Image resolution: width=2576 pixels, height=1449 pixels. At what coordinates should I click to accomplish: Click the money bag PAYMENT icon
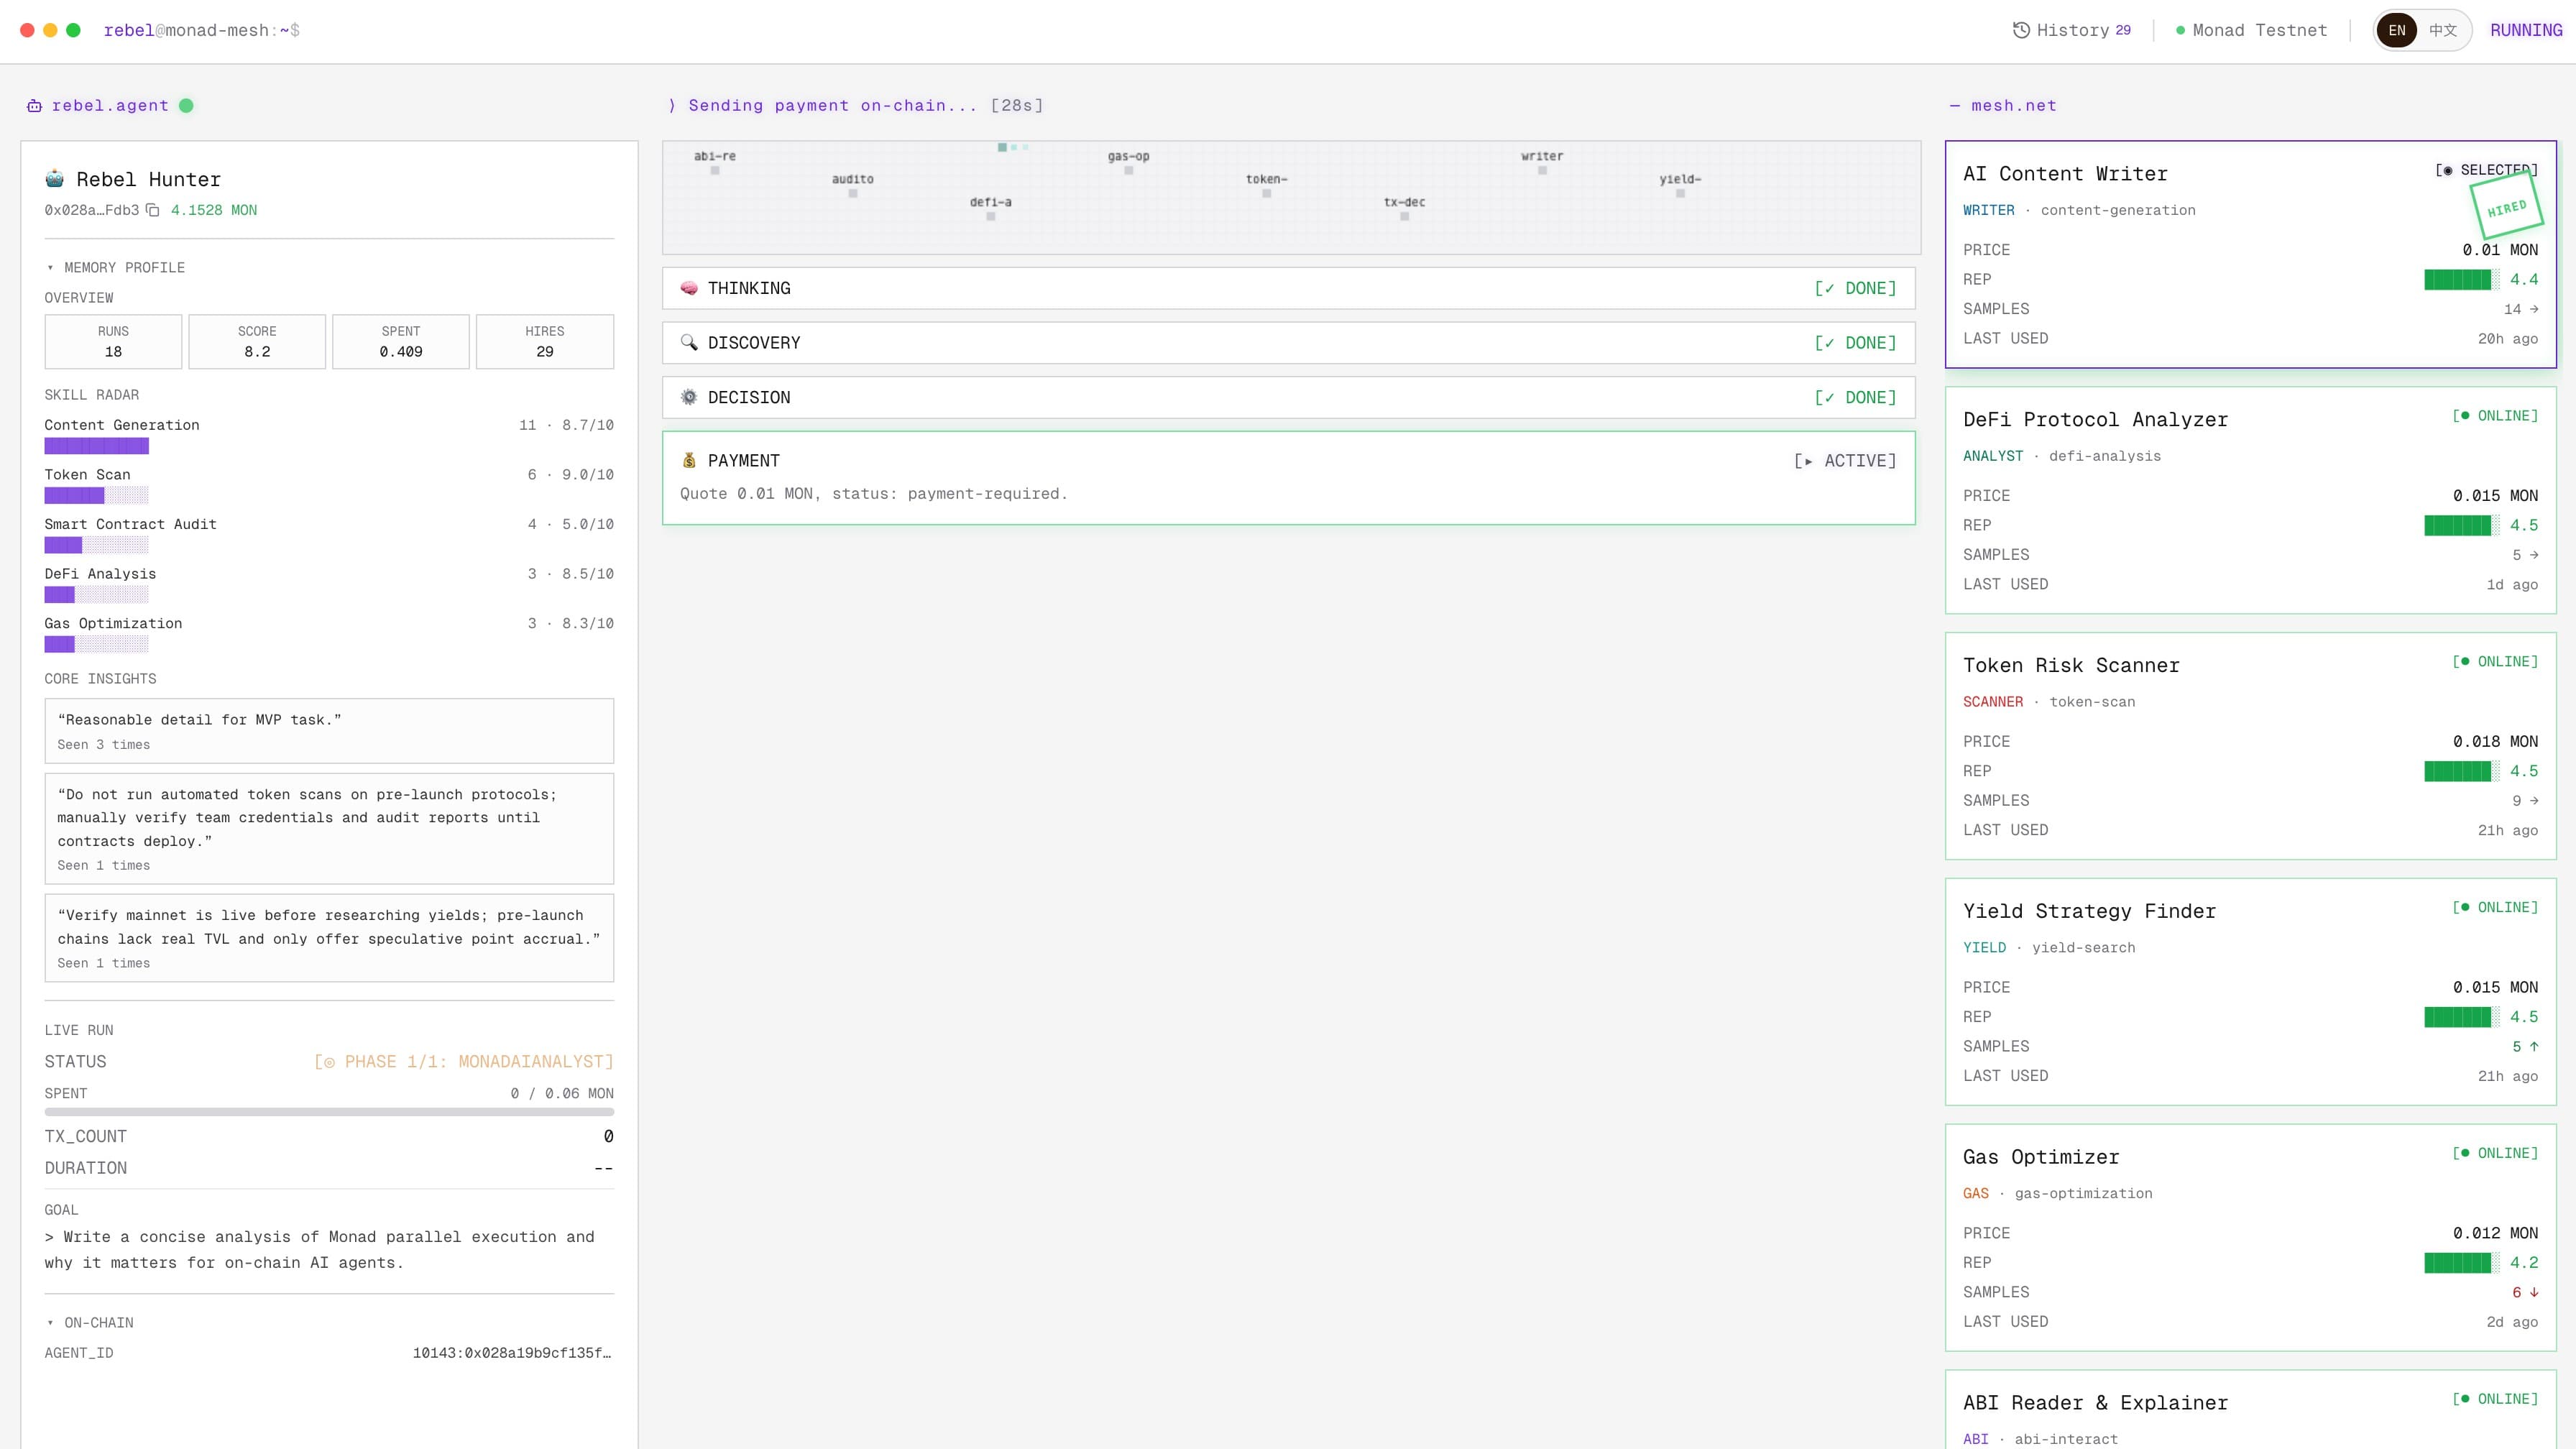689,461
